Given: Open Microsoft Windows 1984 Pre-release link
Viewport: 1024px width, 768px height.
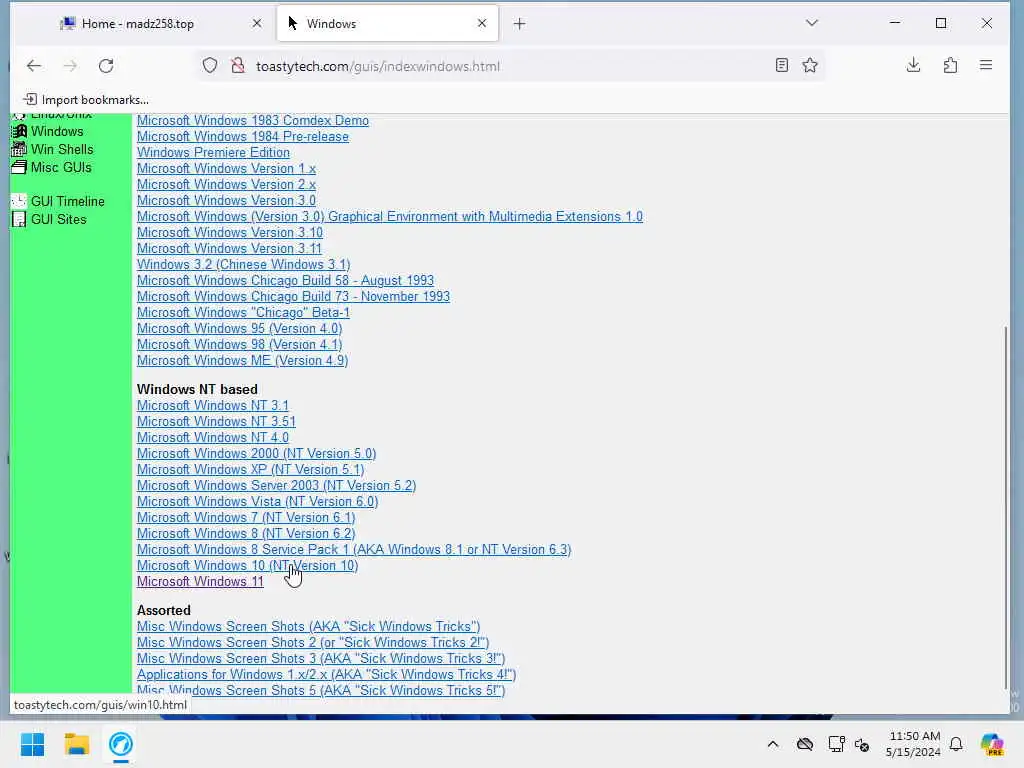Looking at the screenshot, I should pos(242,136).
